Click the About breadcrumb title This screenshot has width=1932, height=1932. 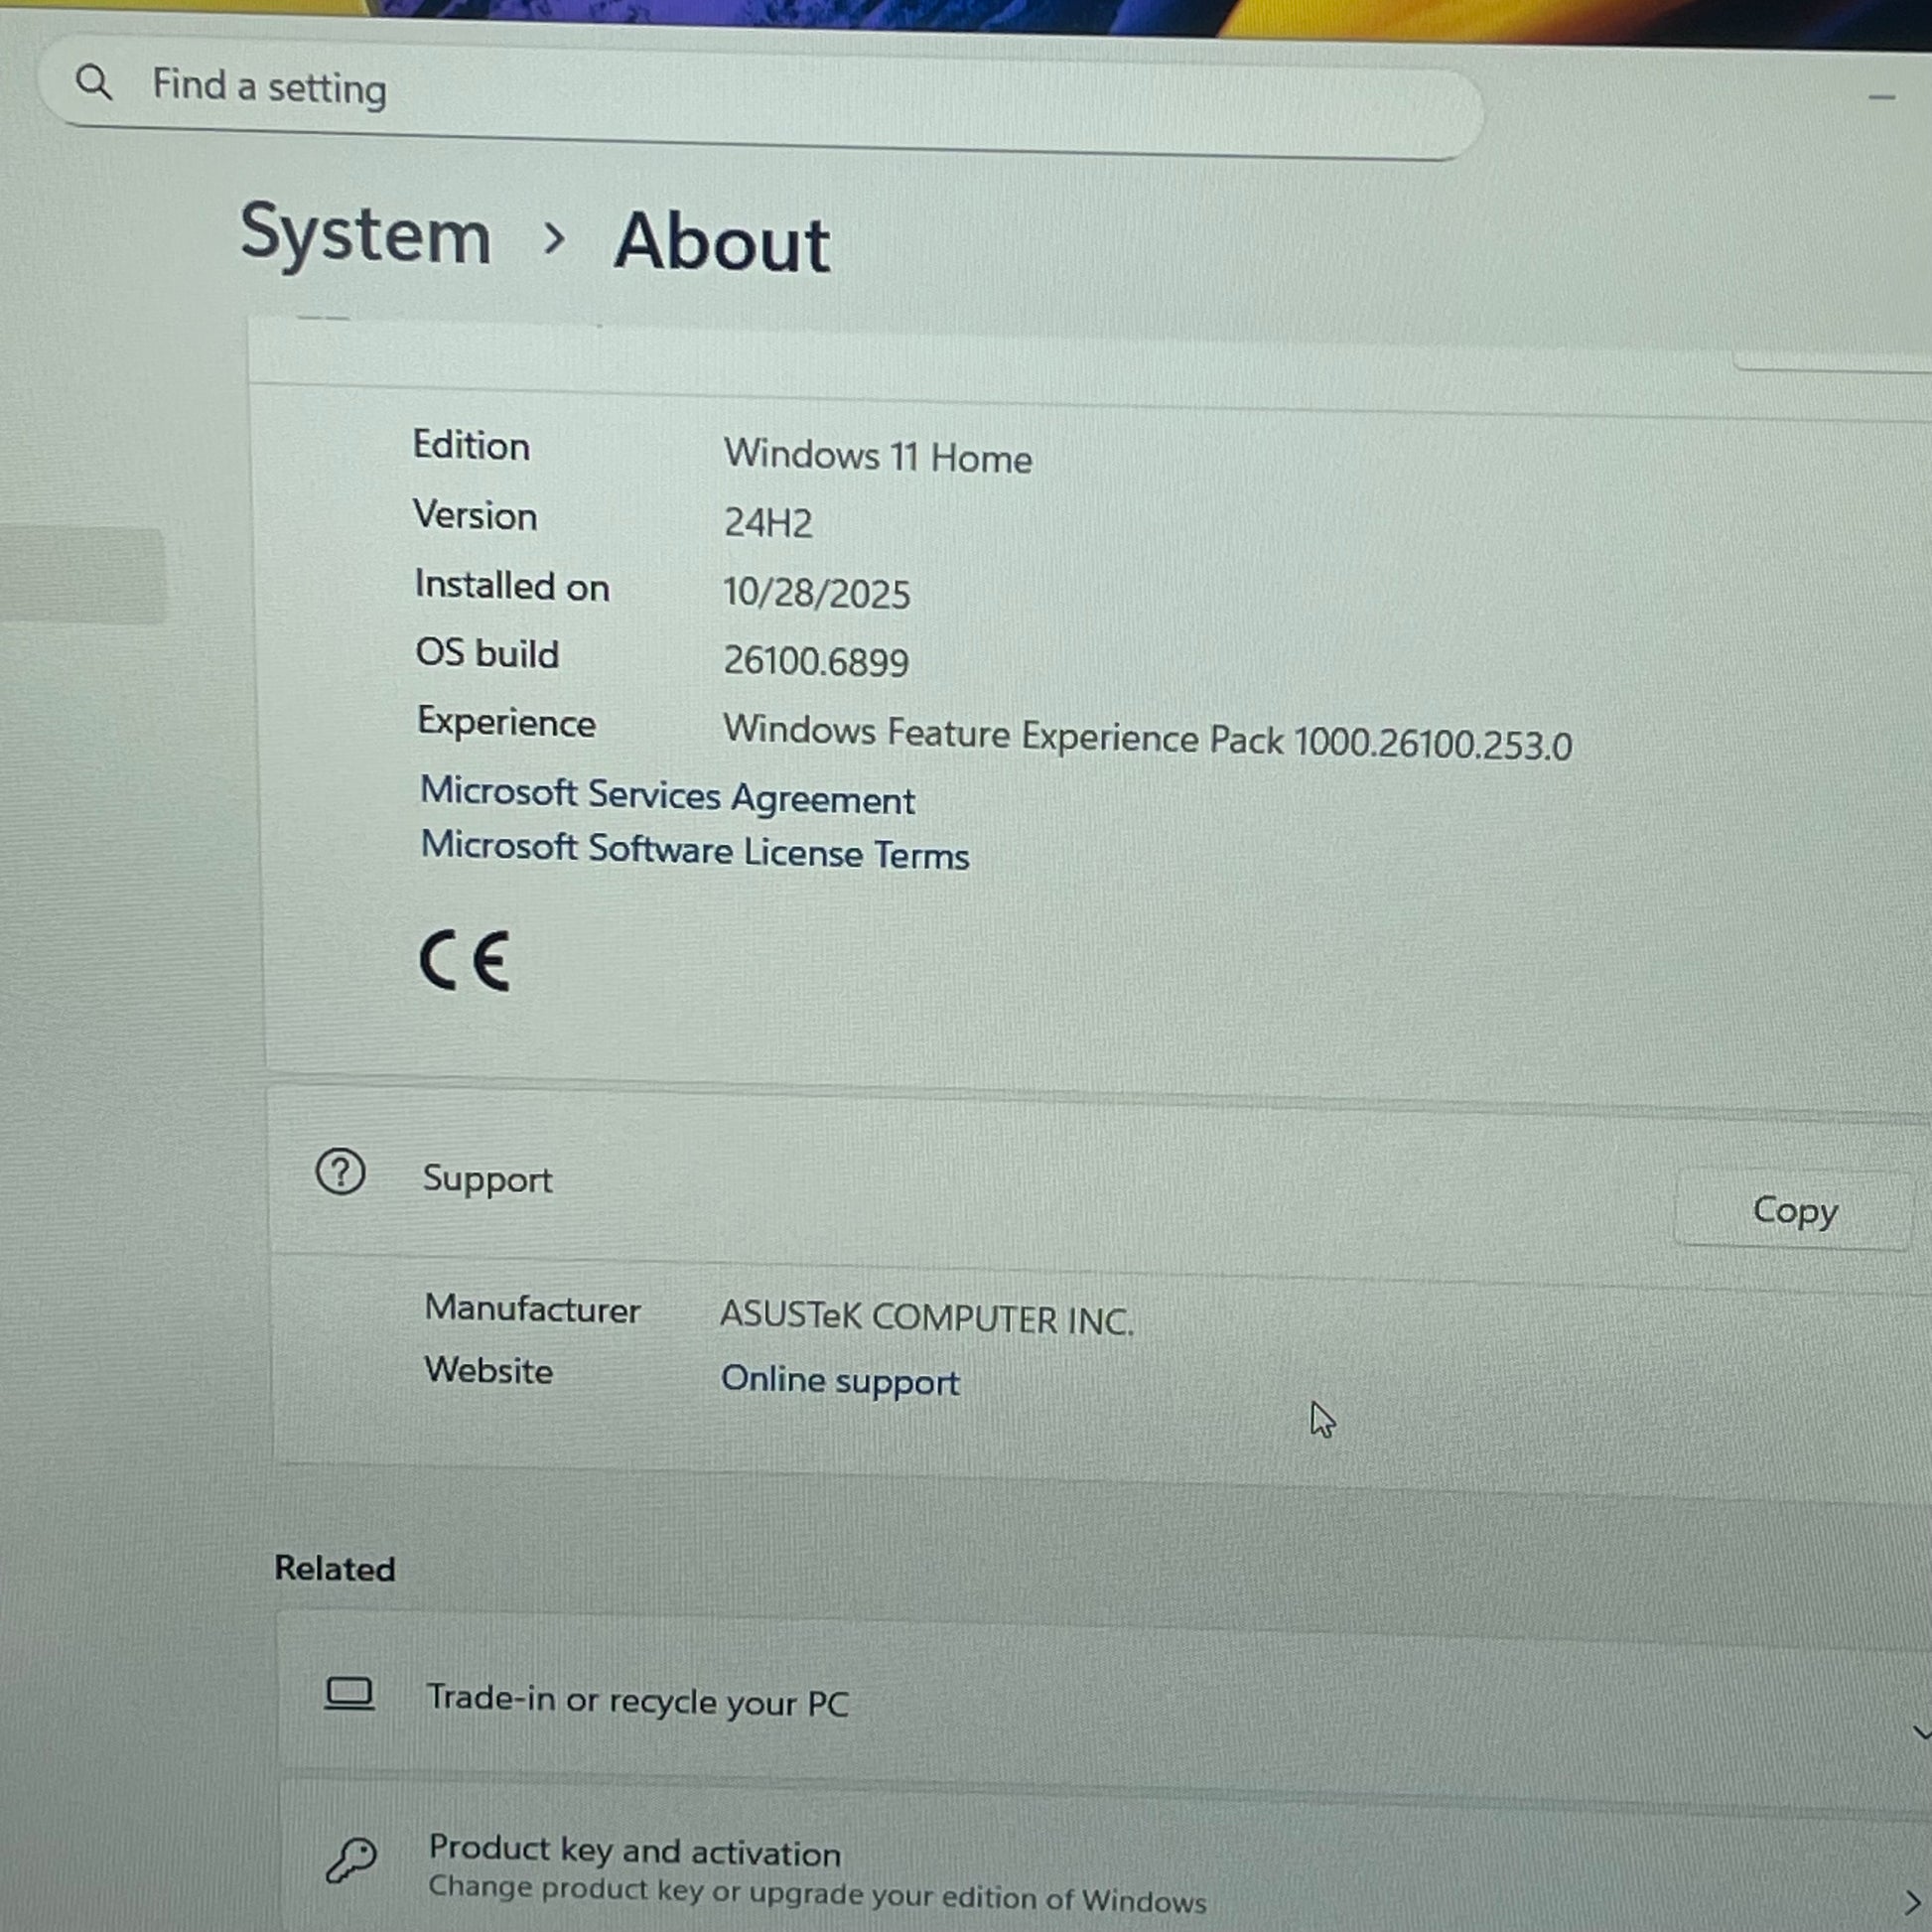pos(721,243)
